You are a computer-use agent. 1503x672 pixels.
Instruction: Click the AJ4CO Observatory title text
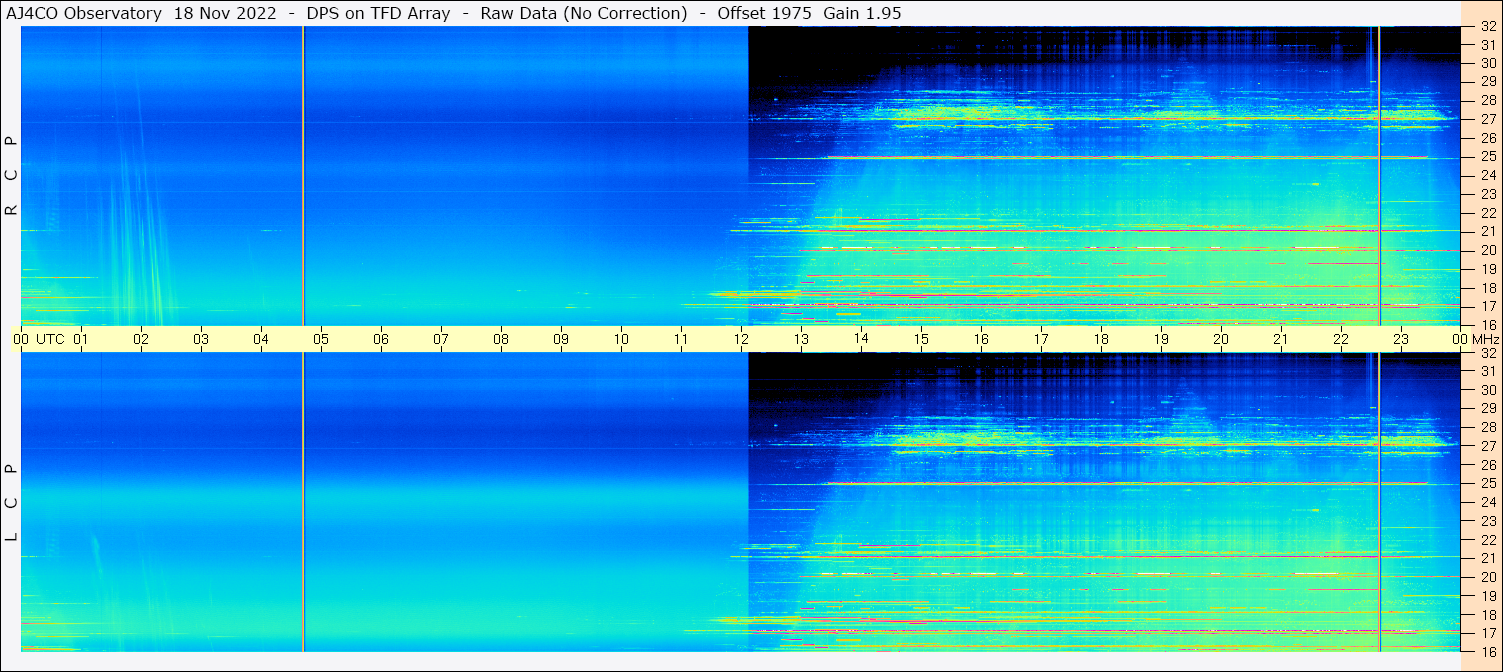pyautogui.click(x=84, y=13)
